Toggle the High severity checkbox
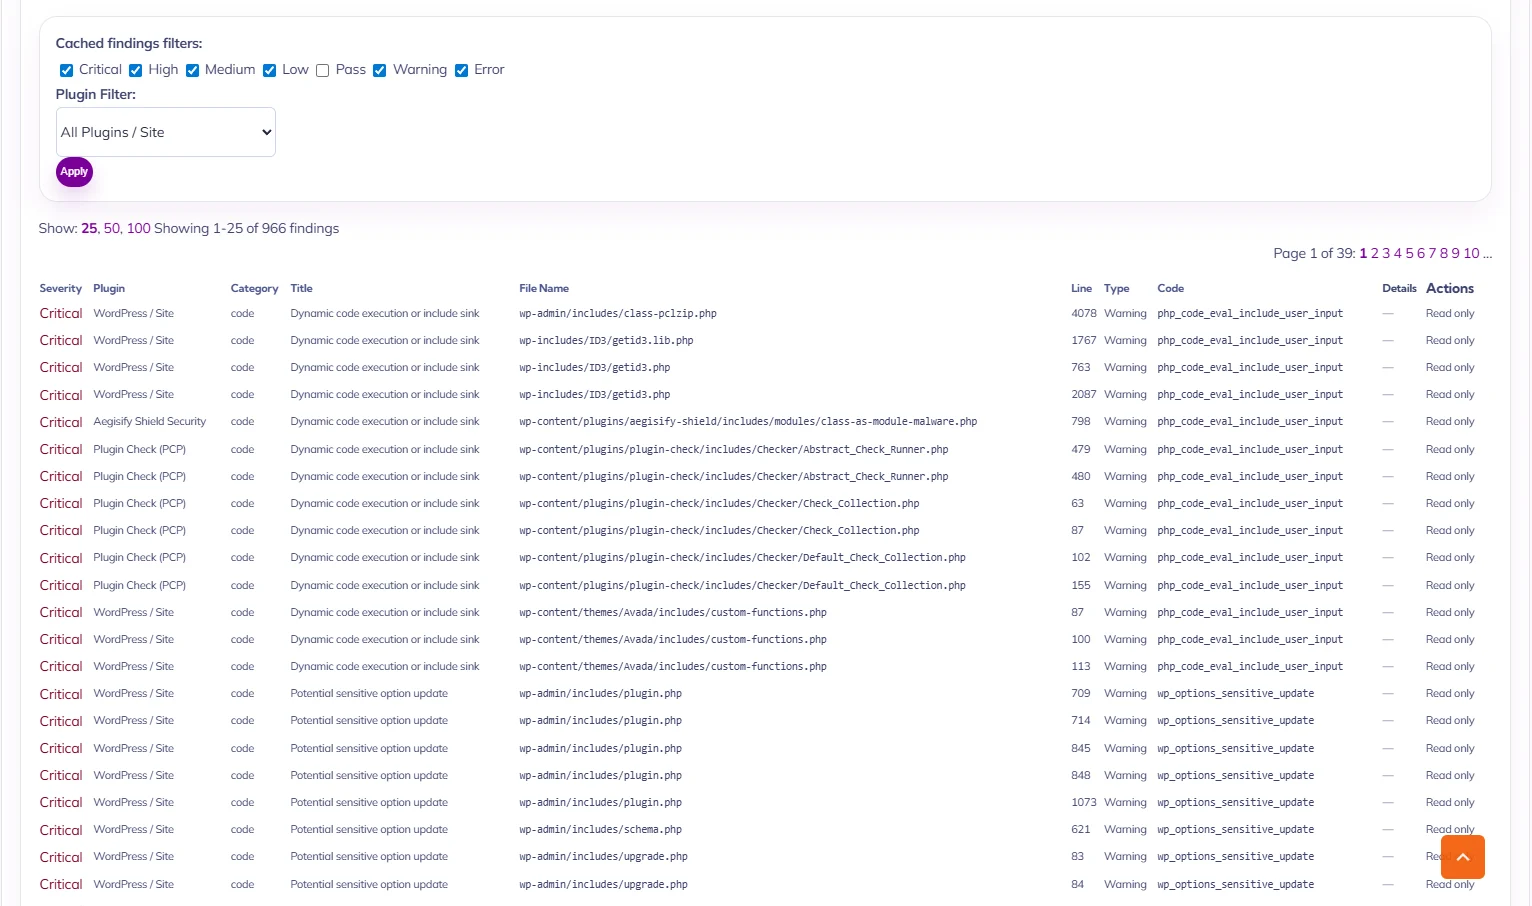Image resolution: width=1532 pixels, height=906 pixels. tap(135, 70)
